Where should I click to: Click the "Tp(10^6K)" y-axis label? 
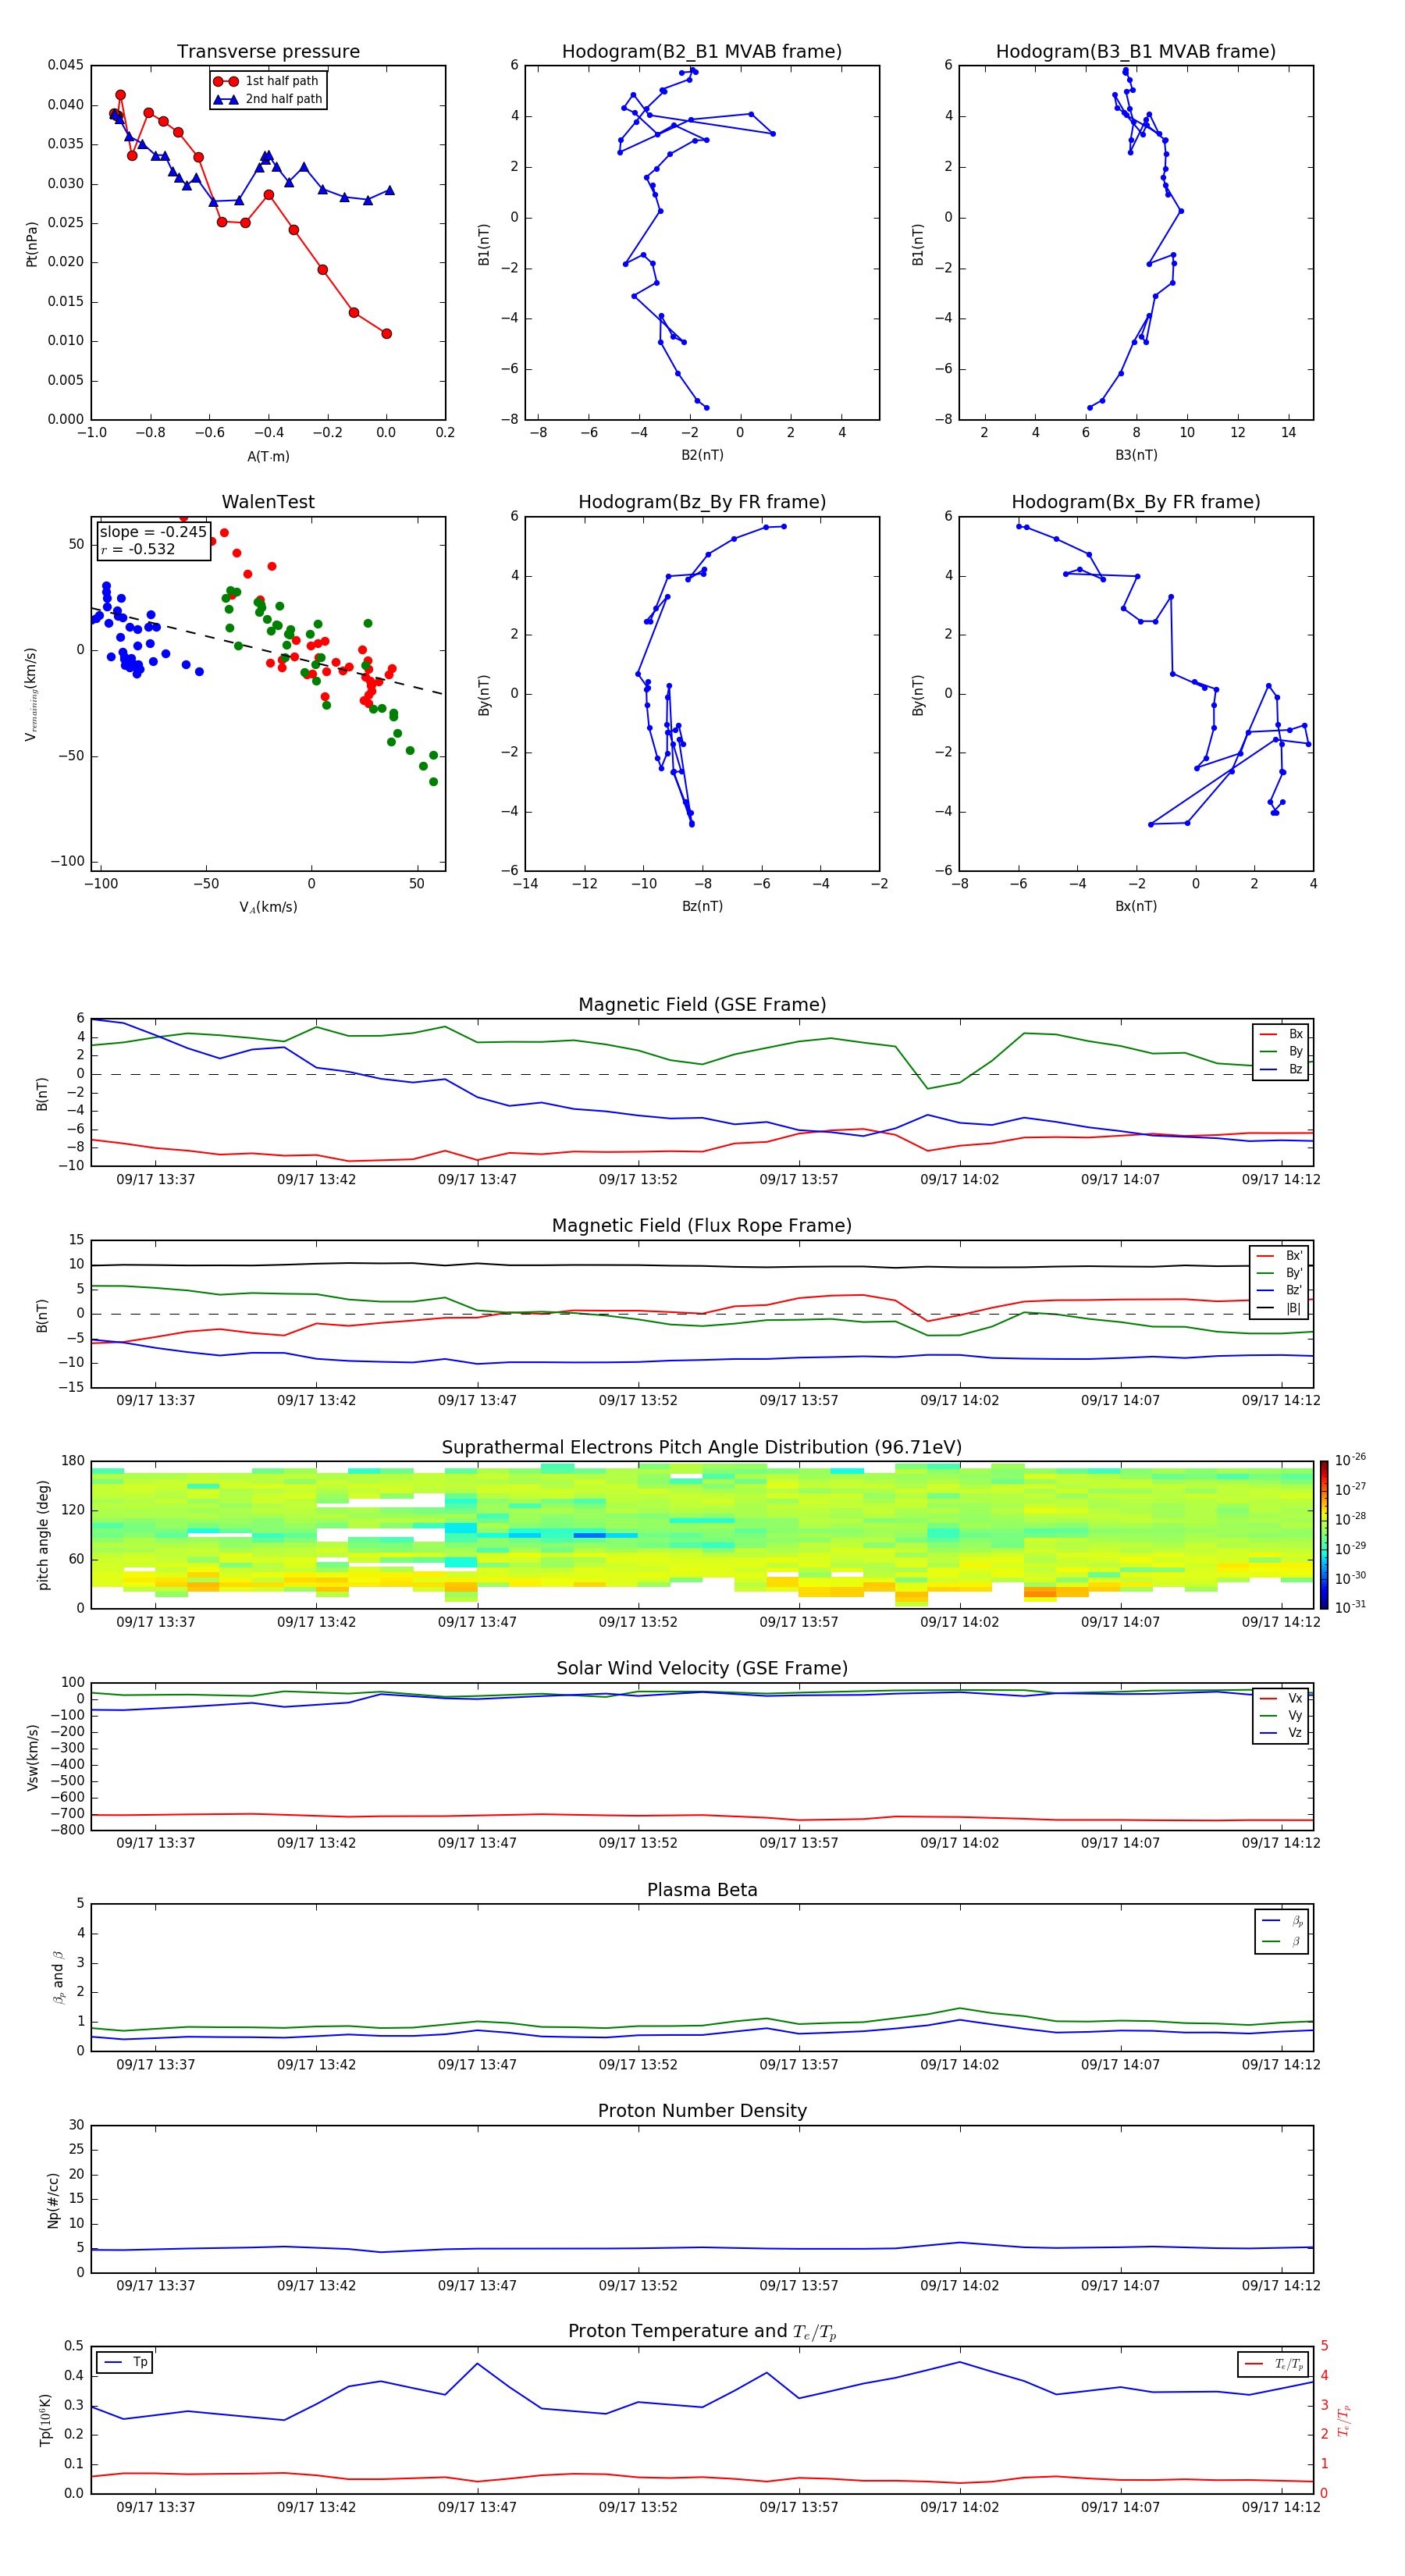pos(45,2420)
